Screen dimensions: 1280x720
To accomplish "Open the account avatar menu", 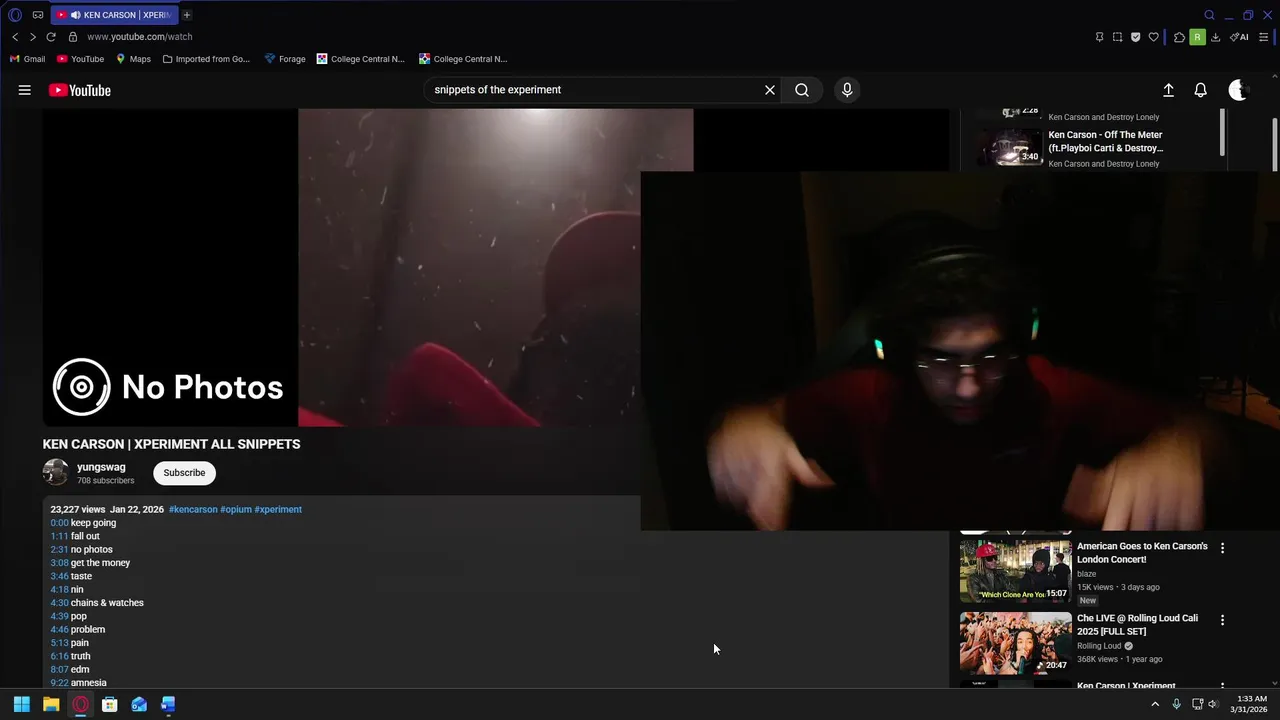I will pos(1238,90).
